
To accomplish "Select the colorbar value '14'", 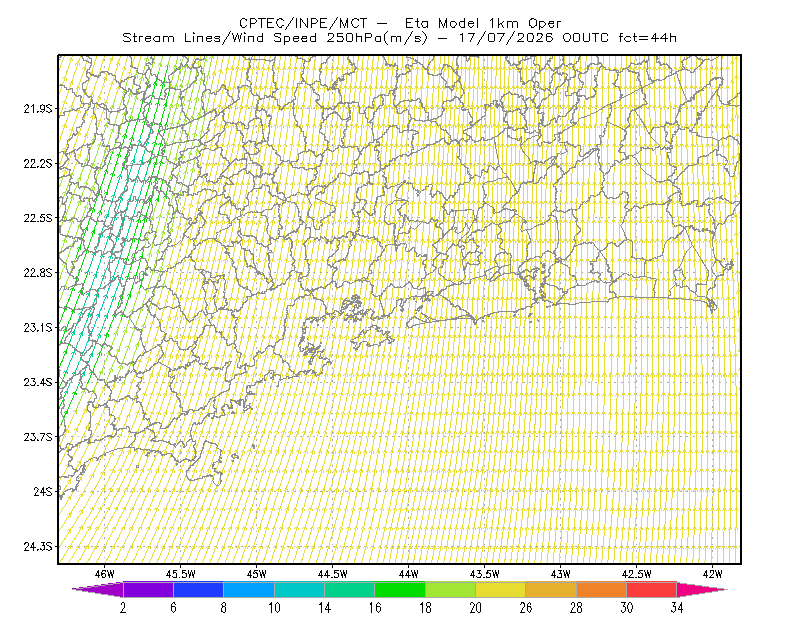I will tap(324, 608).
